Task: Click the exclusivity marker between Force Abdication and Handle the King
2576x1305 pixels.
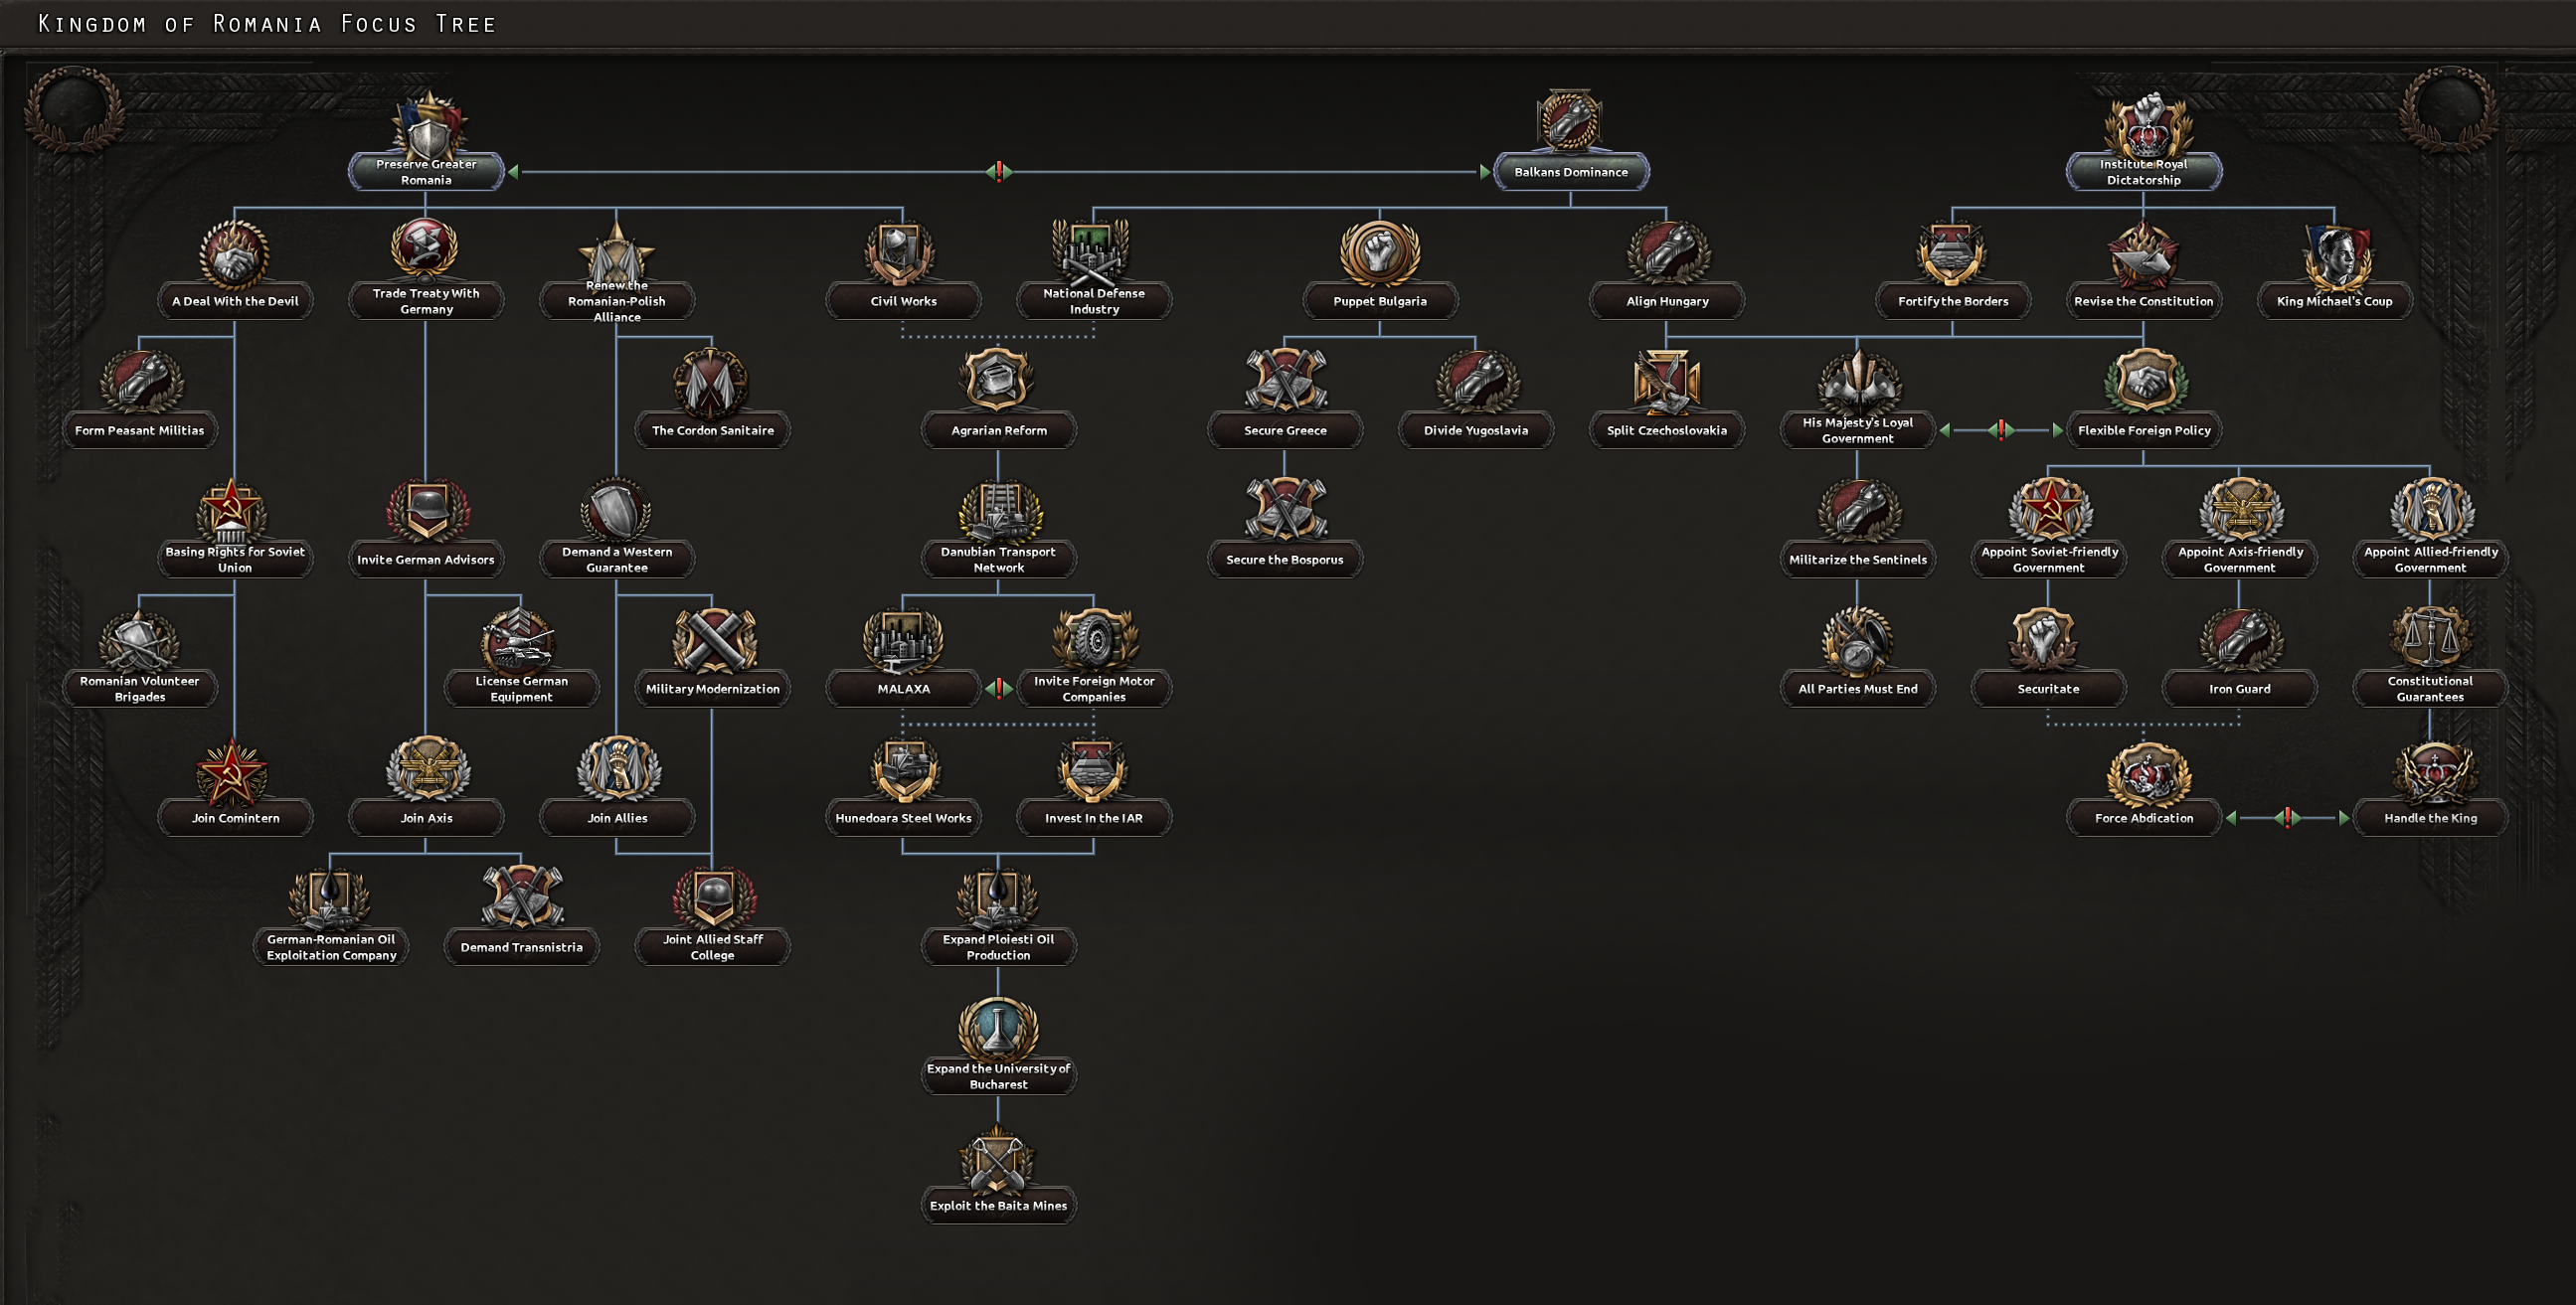Action: click(x=2287, y=817)
